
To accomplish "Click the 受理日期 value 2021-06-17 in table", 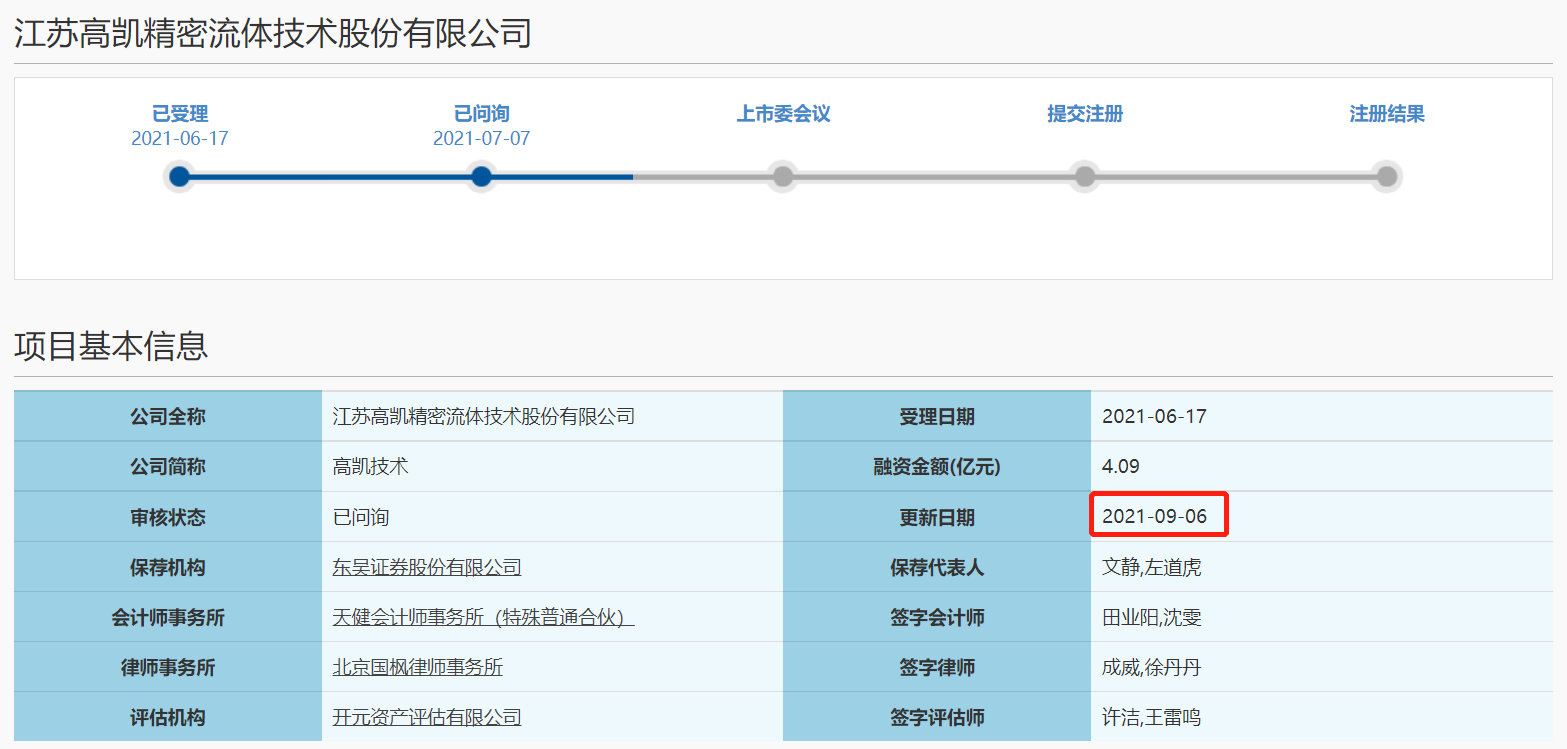I will tap(1154, 417).
